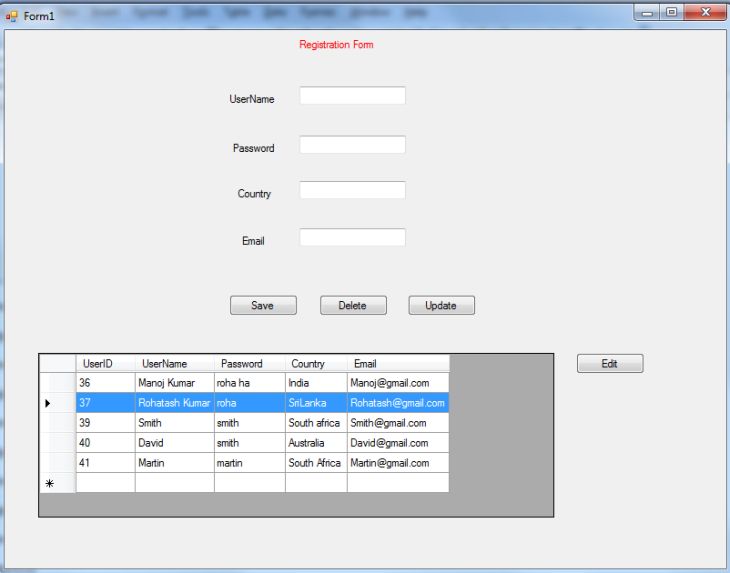
Task: Select the cell with UserID 40
Action: pyautogui.click(x=106, y=443)
